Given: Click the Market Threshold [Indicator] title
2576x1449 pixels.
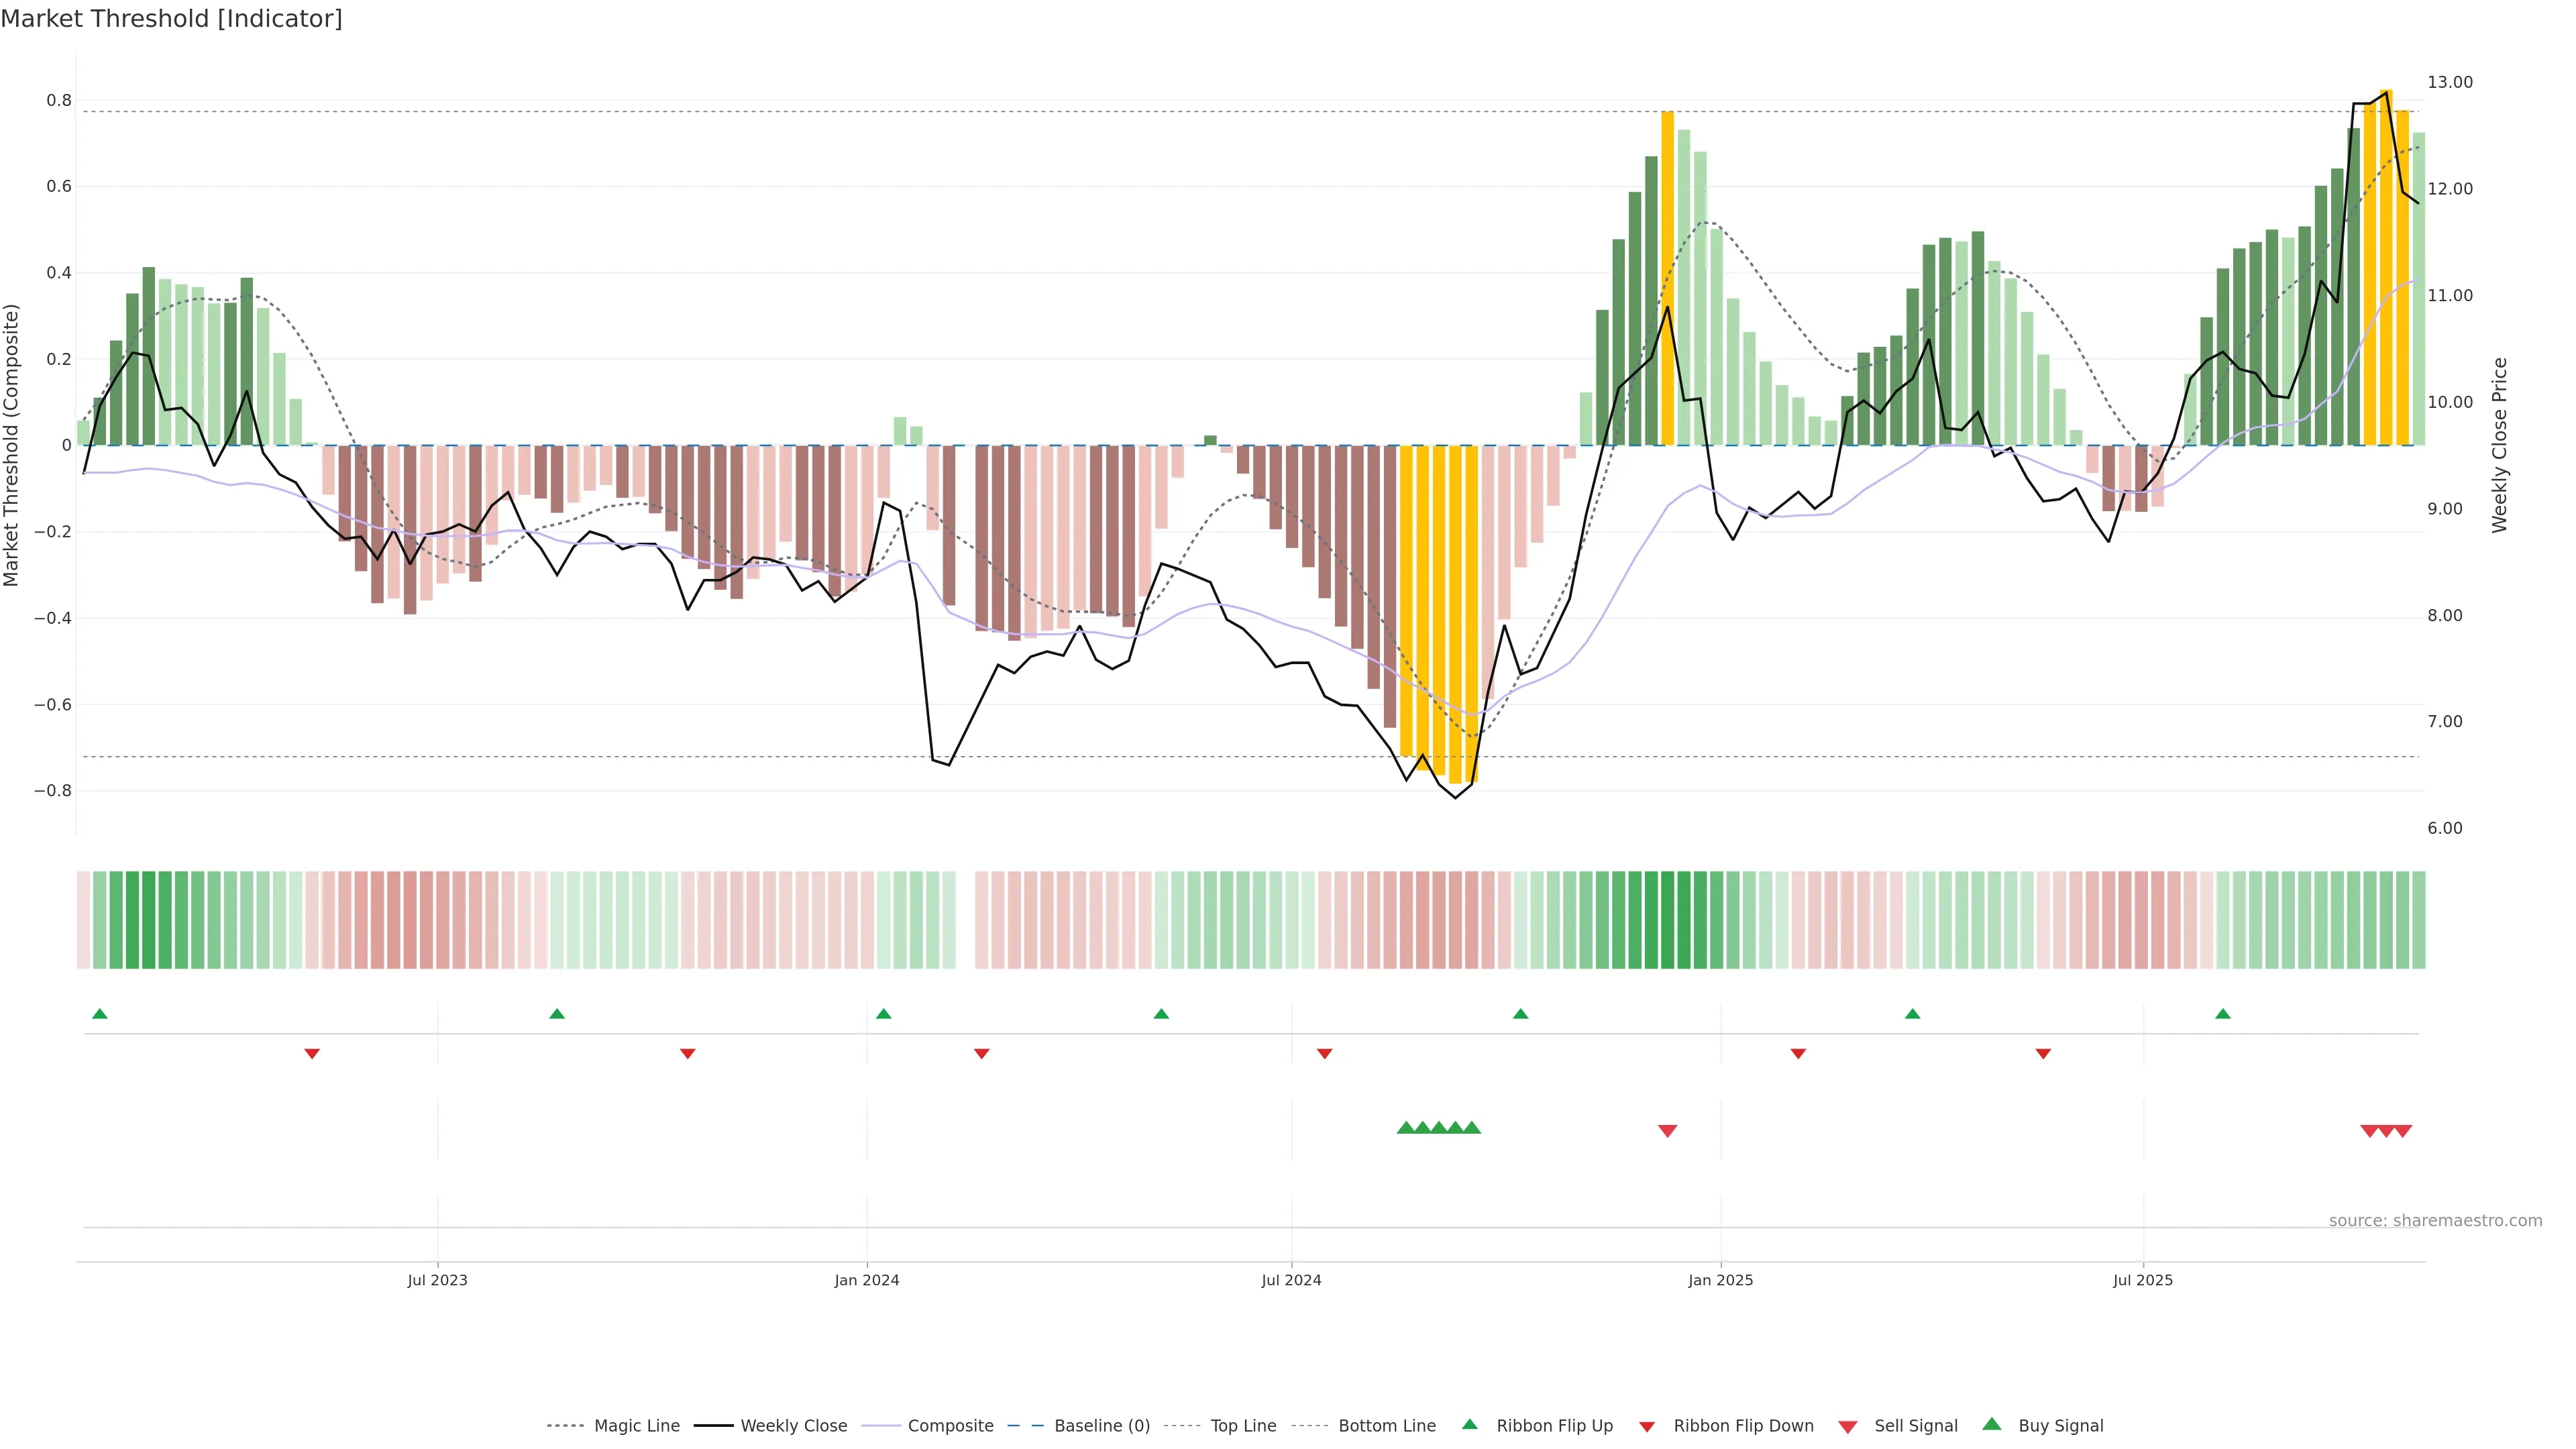Looking at the screenshot, I should (171, 19).
